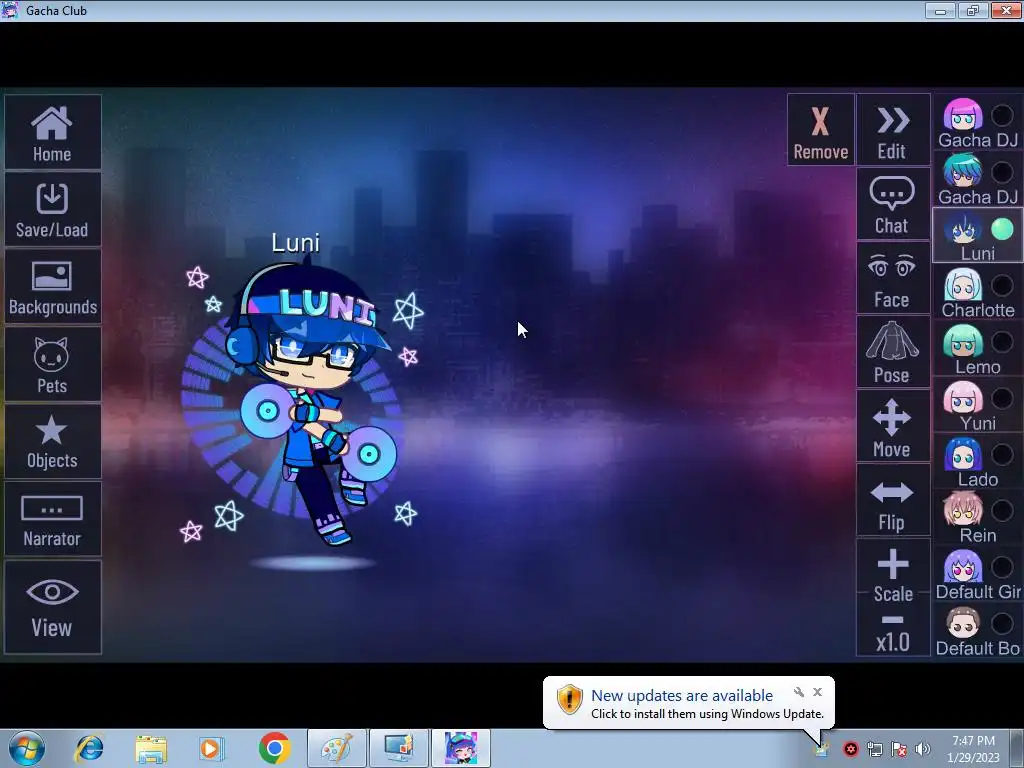Toggle Lemo's visibility circle
Screen dimensions: 1024x768
pos(1002,342)
